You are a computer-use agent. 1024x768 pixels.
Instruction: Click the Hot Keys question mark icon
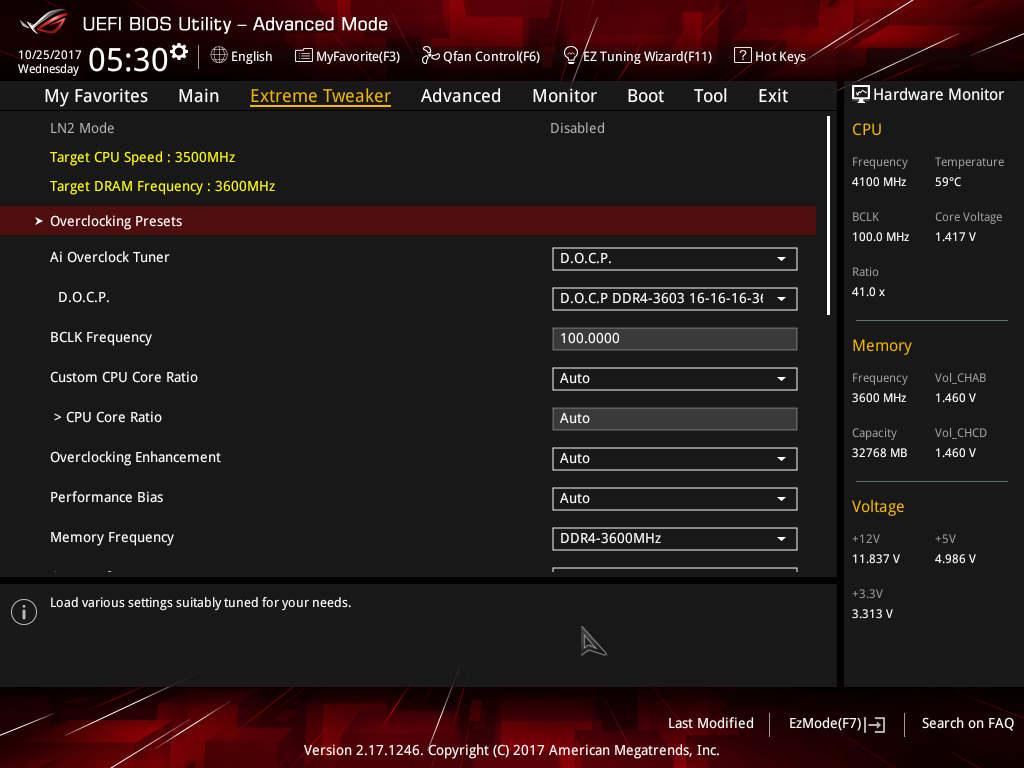[743, 56]
